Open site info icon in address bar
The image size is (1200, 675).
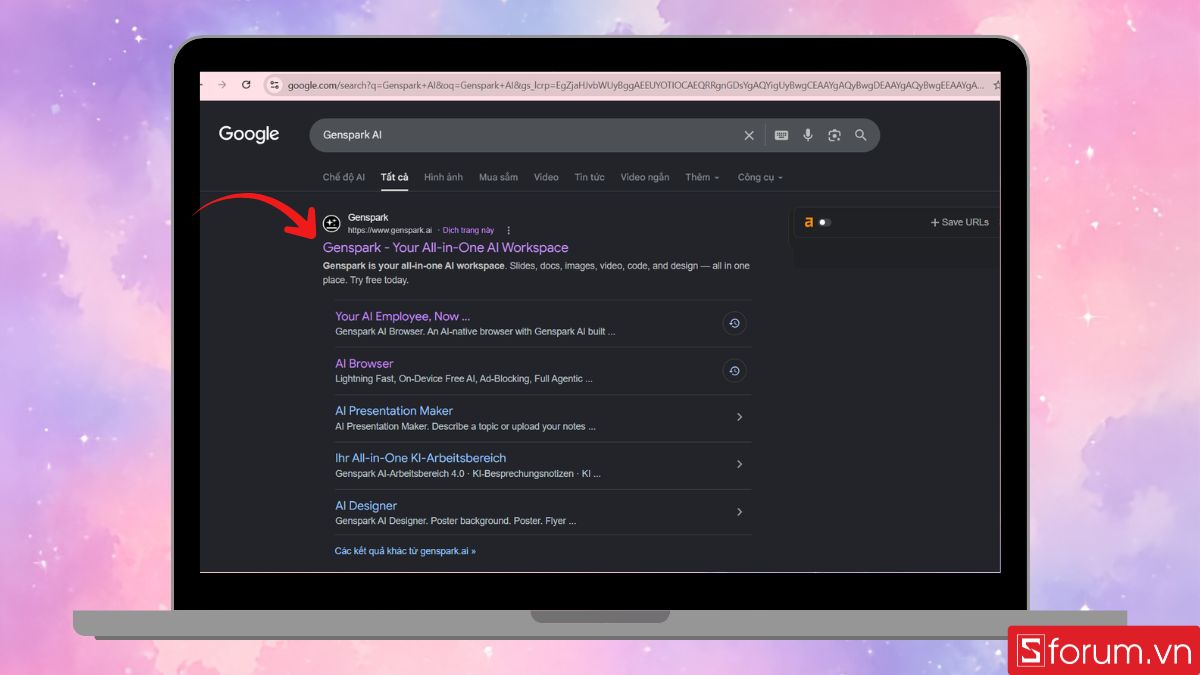[275, 85]
